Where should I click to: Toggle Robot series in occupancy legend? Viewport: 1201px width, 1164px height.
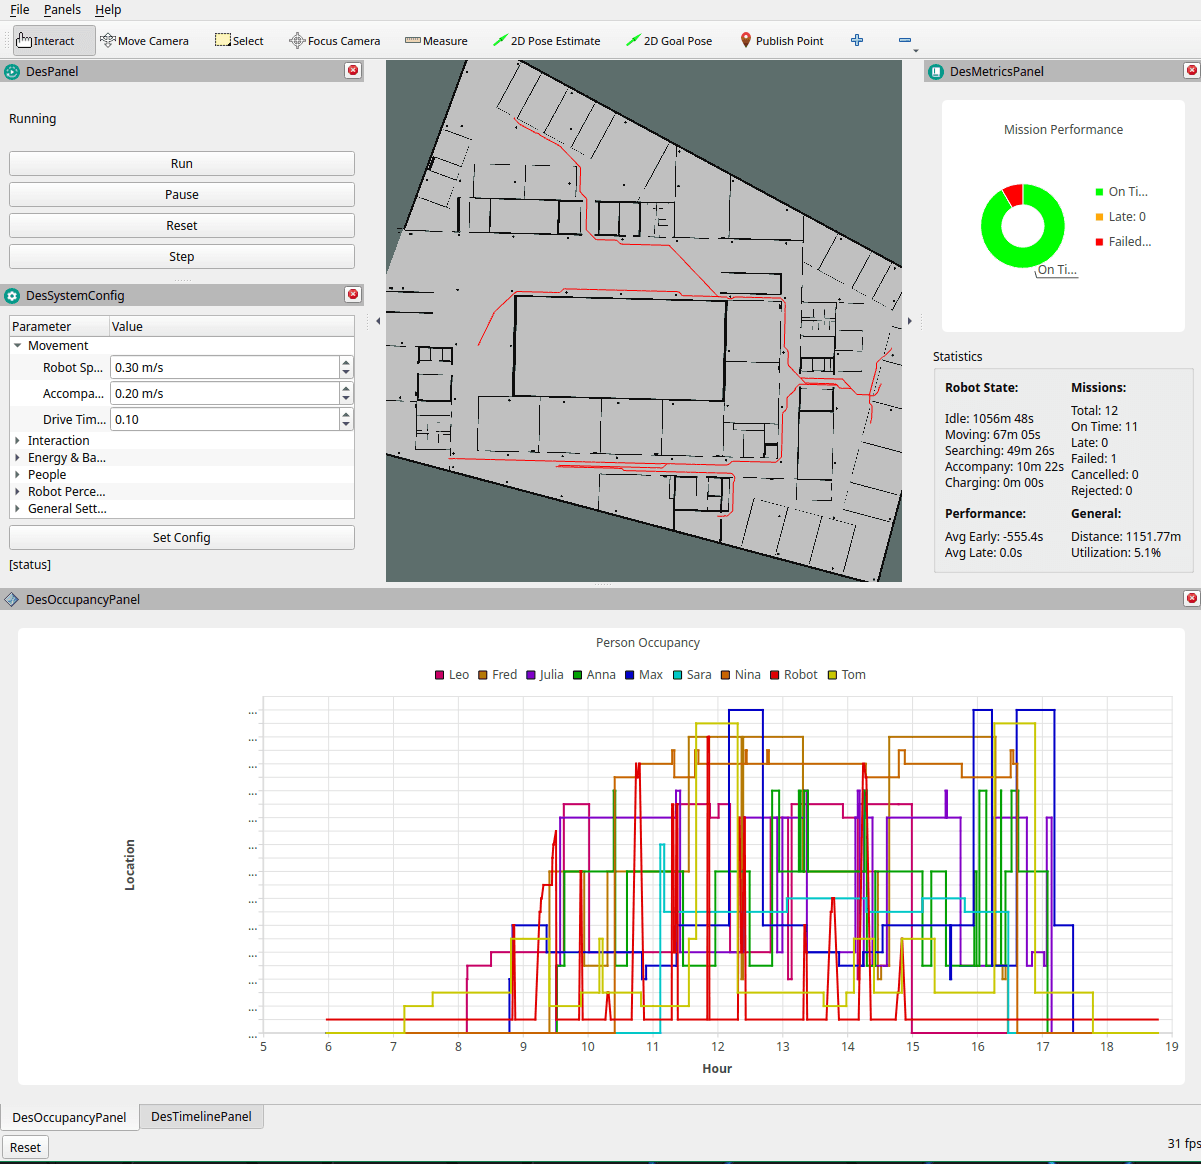(794, 675)
